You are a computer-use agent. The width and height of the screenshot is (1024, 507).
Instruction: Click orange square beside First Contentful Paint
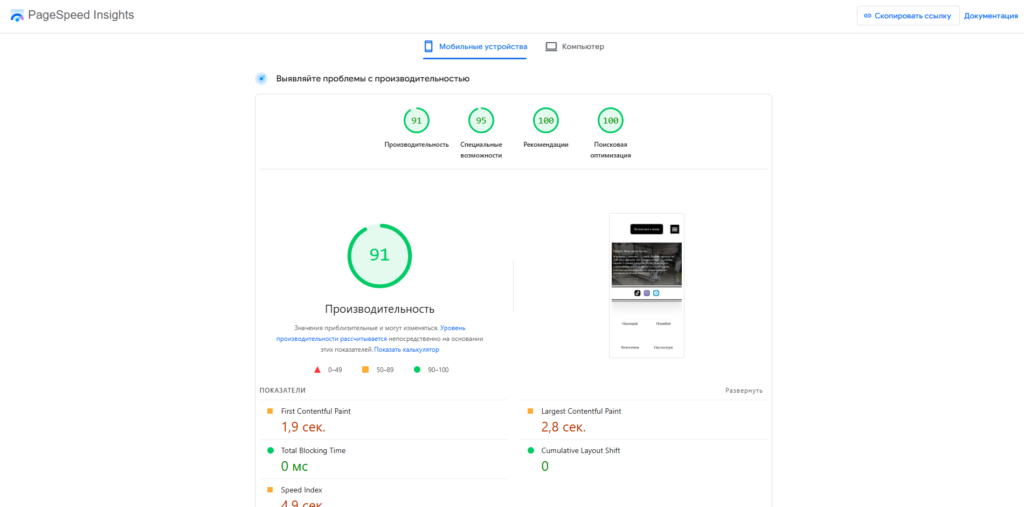[270, 412]
